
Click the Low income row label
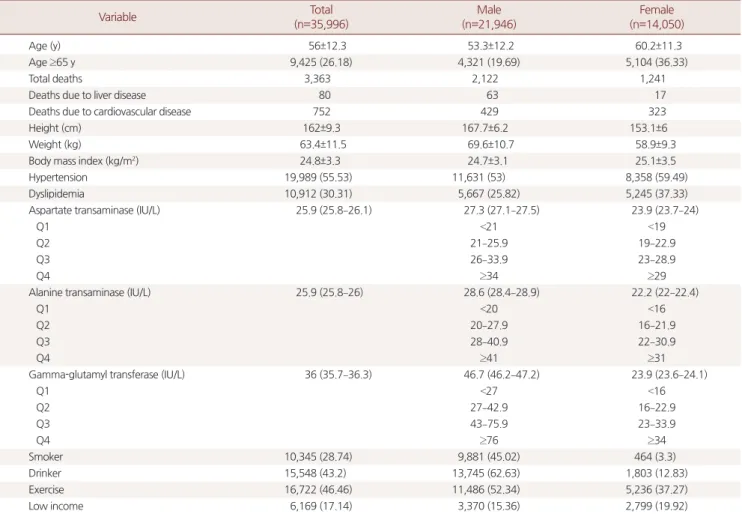pos(55,506)
